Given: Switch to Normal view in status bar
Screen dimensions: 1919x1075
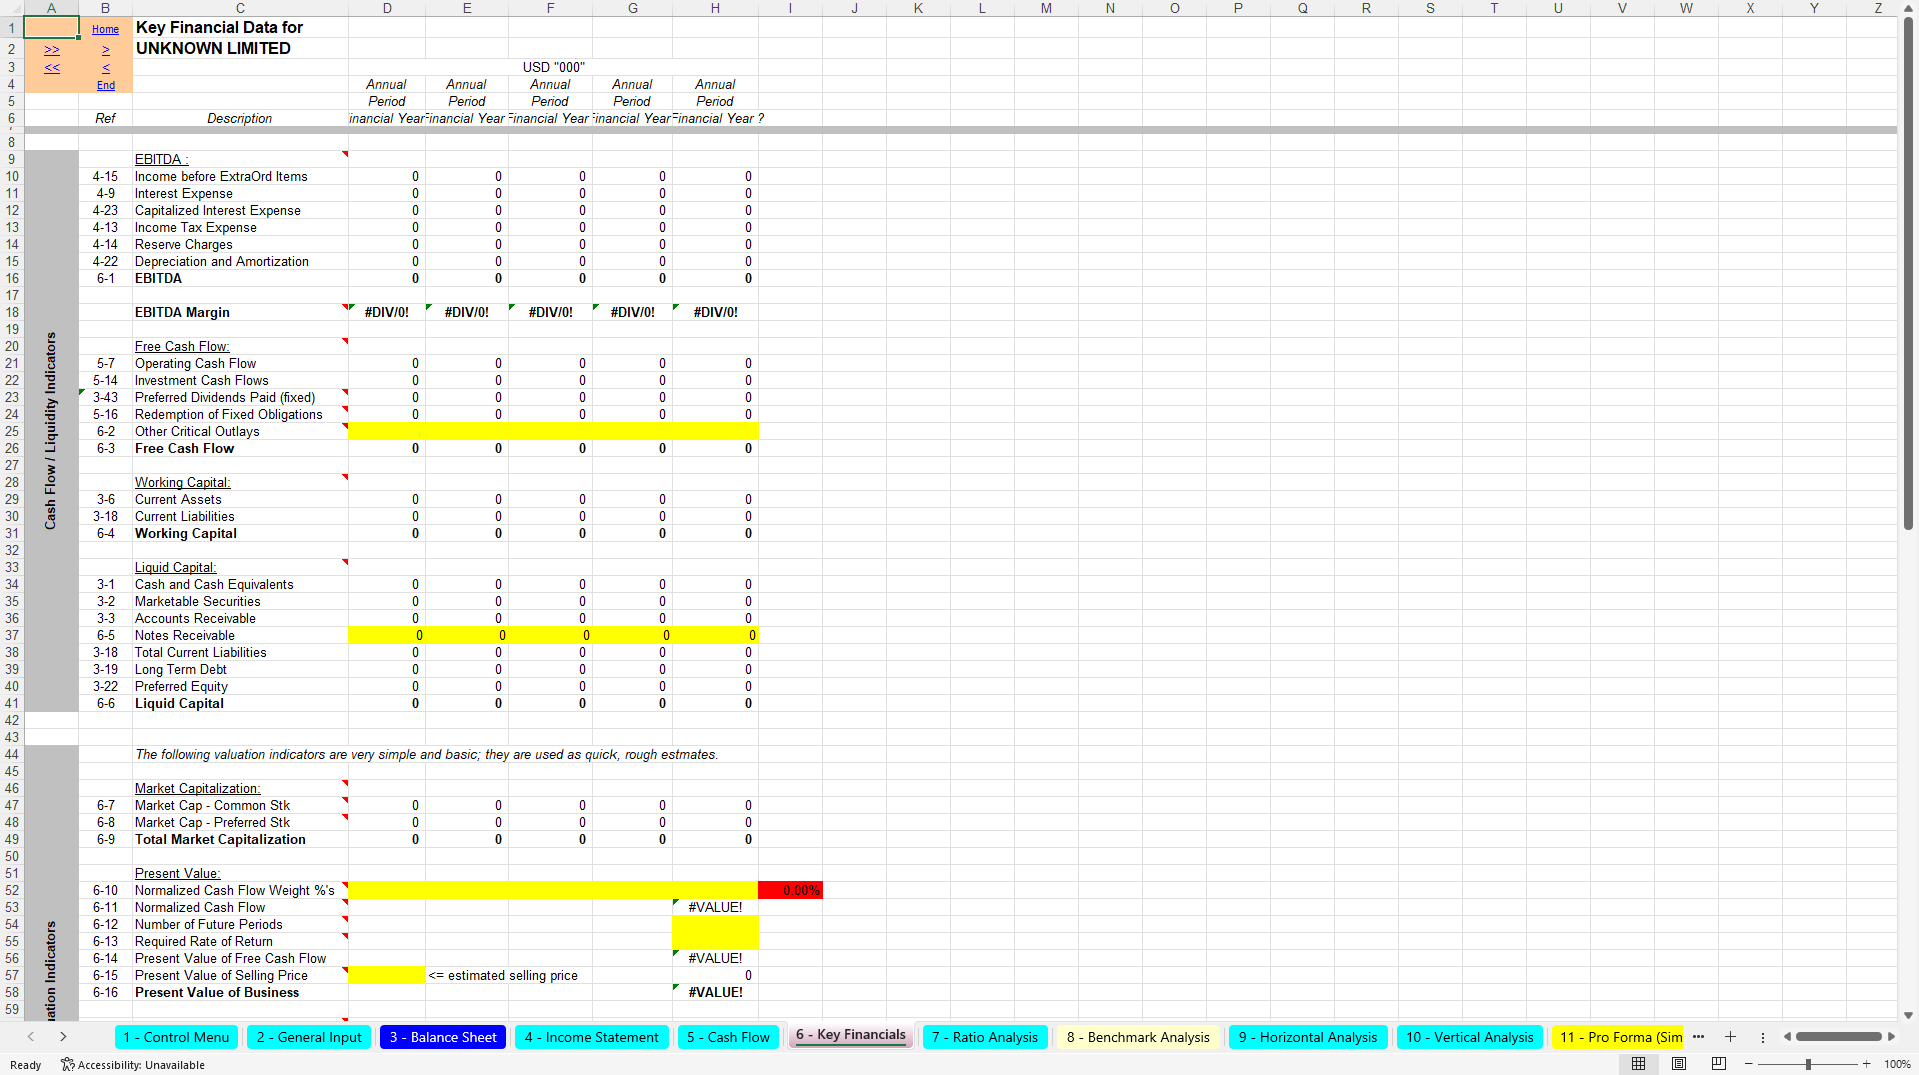Looking at the screenshot, I should (x=1638, y=1064).
